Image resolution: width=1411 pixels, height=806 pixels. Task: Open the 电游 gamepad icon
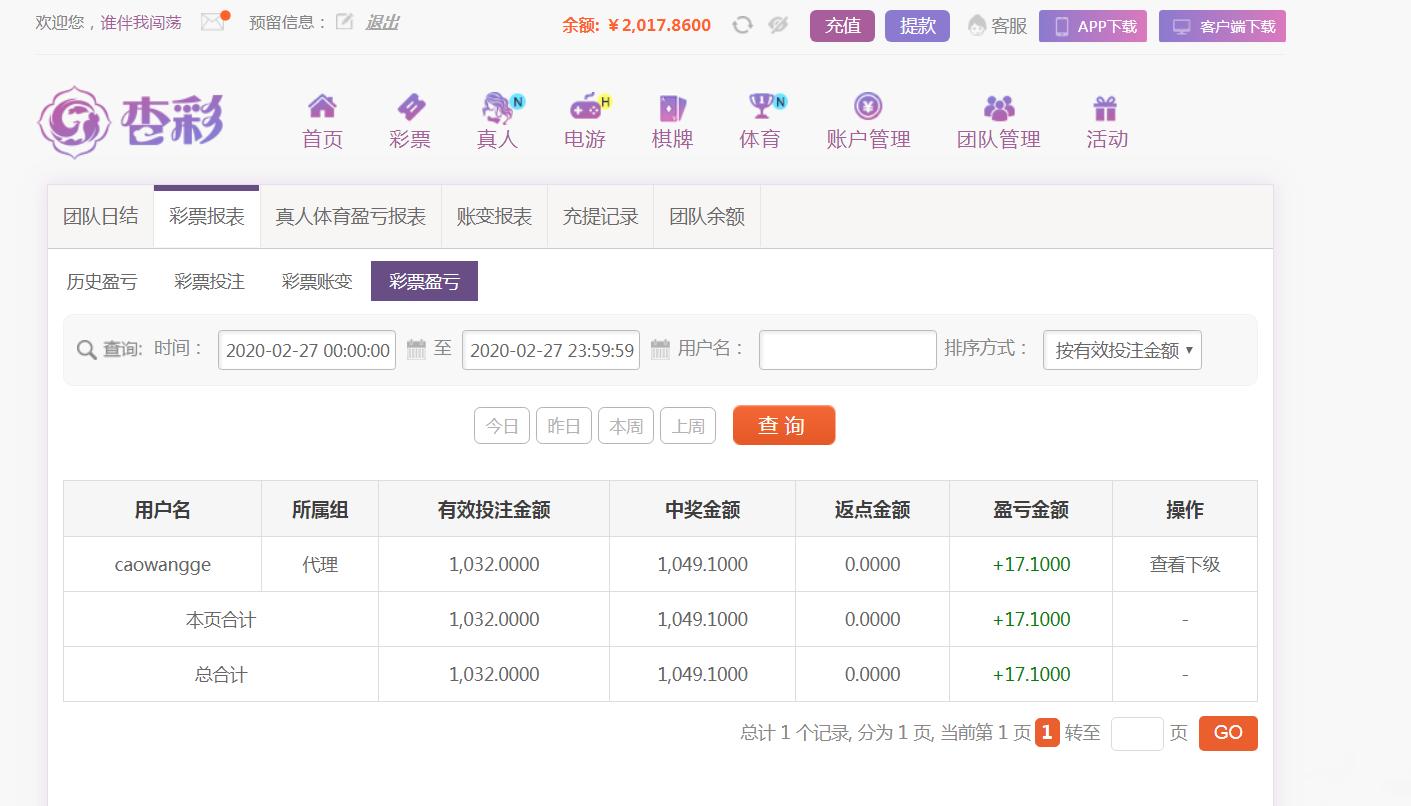(585, 106)
